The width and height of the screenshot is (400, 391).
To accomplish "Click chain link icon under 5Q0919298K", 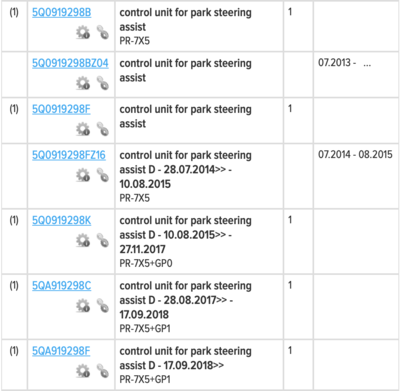I will [103, 241].
